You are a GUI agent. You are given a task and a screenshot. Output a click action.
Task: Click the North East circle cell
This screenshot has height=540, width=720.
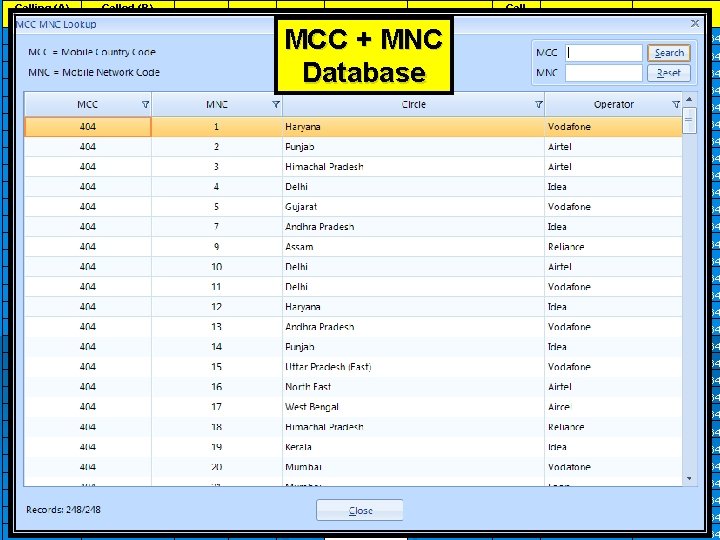pos(413,387)
